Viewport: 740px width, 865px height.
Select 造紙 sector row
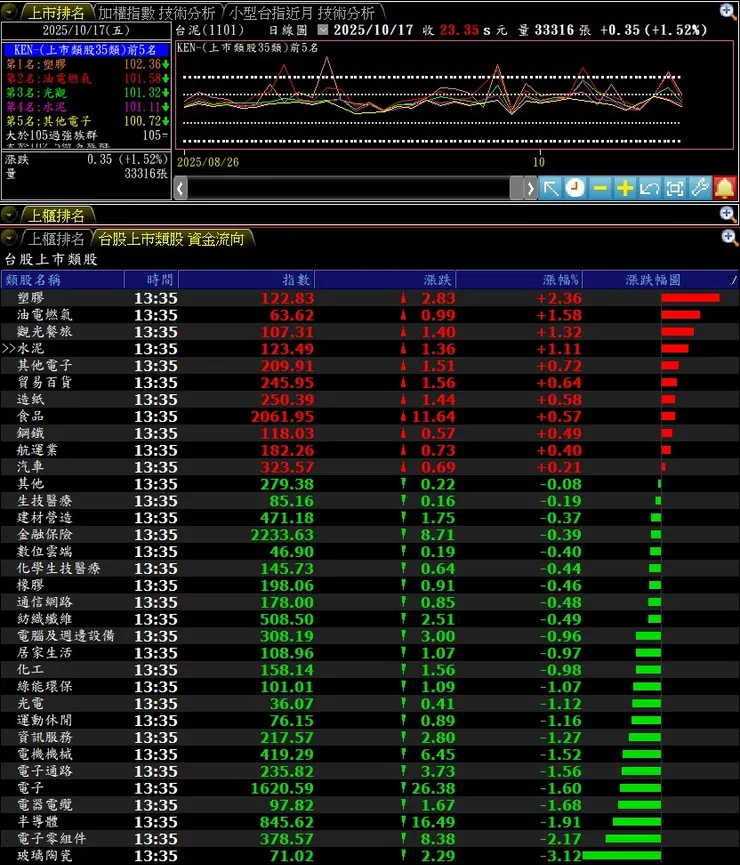370,399
